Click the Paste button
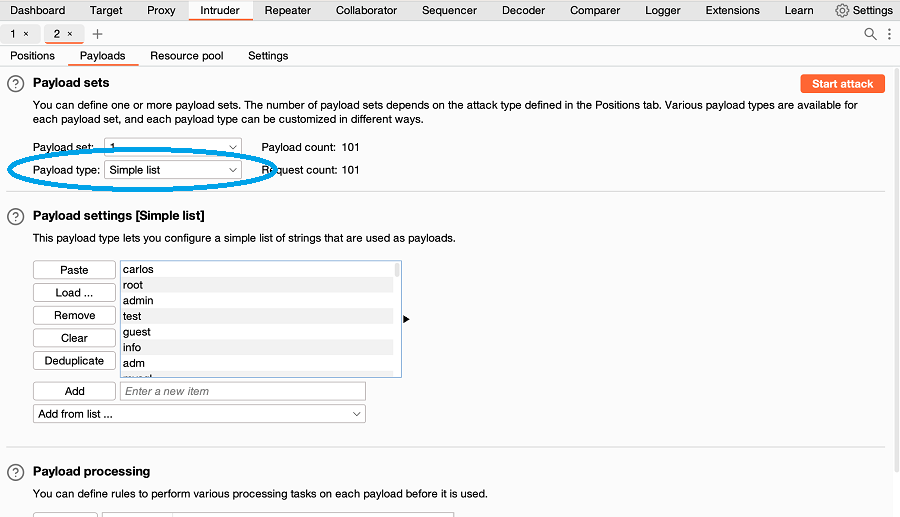Image resolution: width=900 pixels, height=517 pixels. [x=75, y=270]
